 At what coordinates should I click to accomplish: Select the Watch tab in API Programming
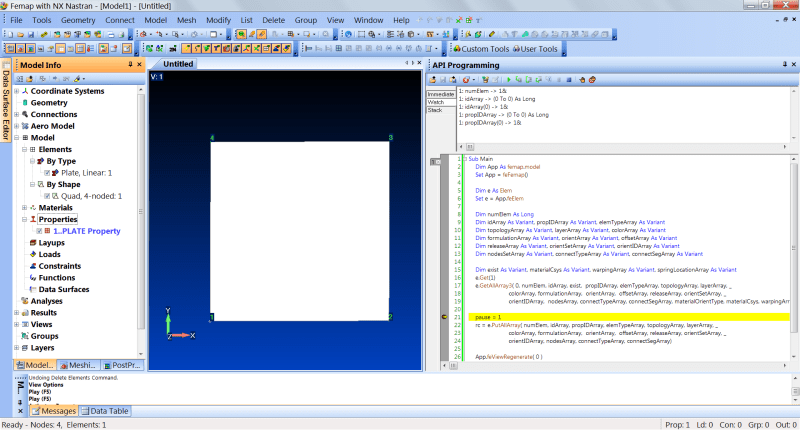[x=441, y=102]
